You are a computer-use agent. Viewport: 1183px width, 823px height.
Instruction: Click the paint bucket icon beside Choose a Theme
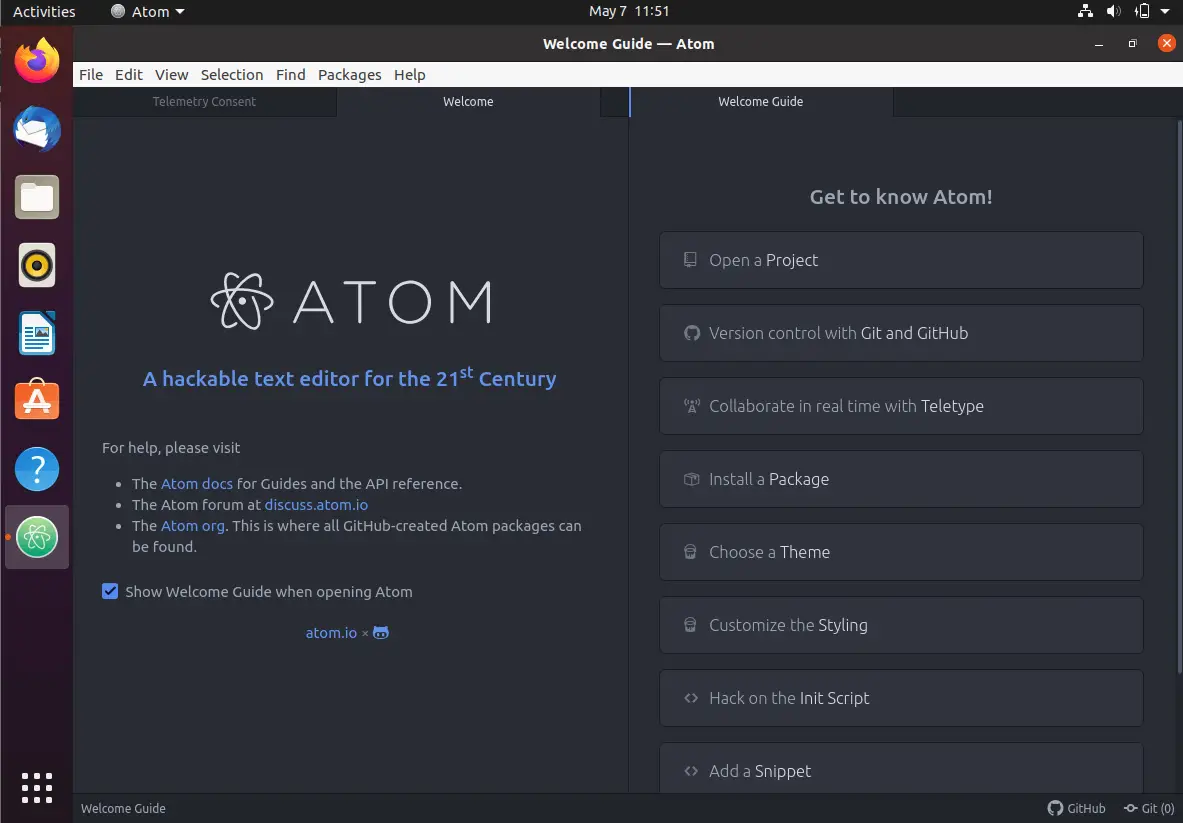point(690,552)
